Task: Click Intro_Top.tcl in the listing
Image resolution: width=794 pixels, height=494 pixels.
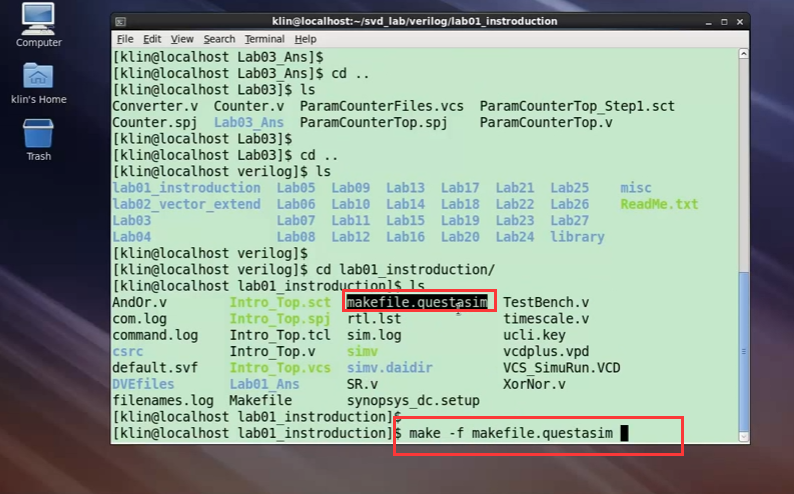Action: (x=280, y=335)
